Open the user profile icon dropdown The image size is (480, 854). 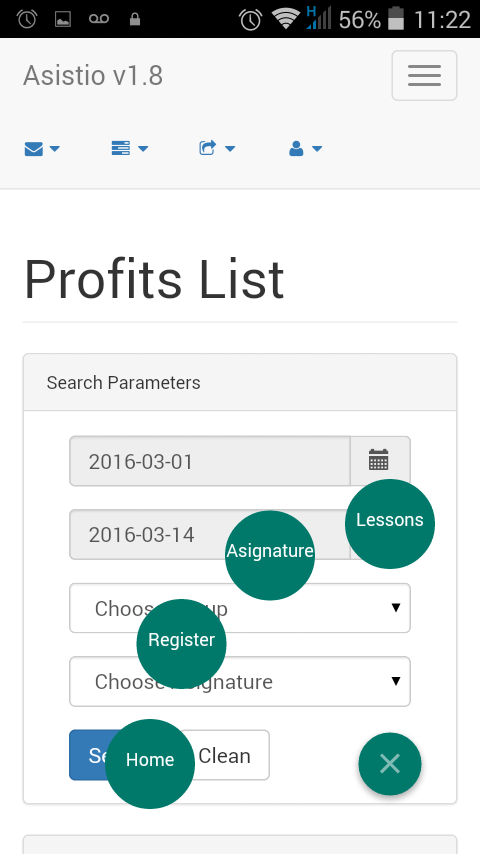(305, 148)
